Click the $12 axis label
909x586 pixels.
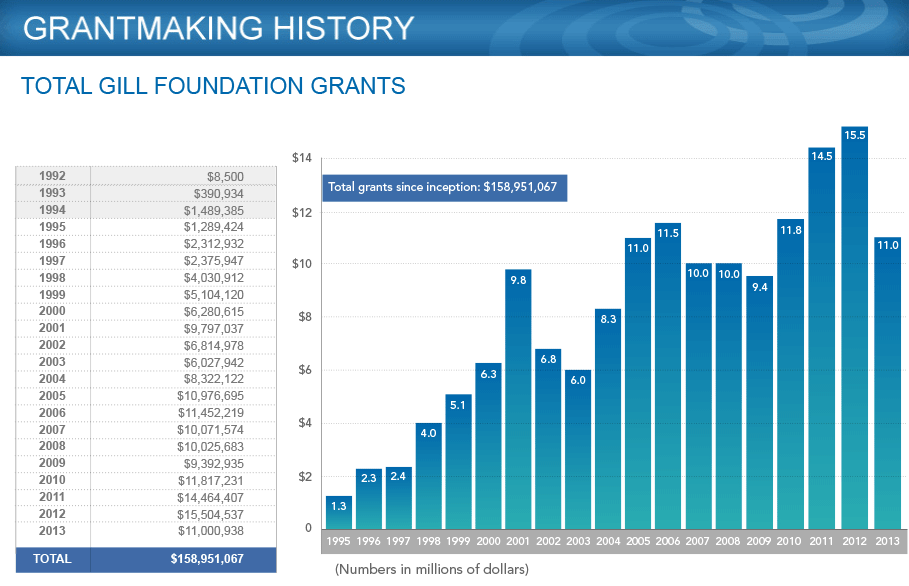[302, 213]
